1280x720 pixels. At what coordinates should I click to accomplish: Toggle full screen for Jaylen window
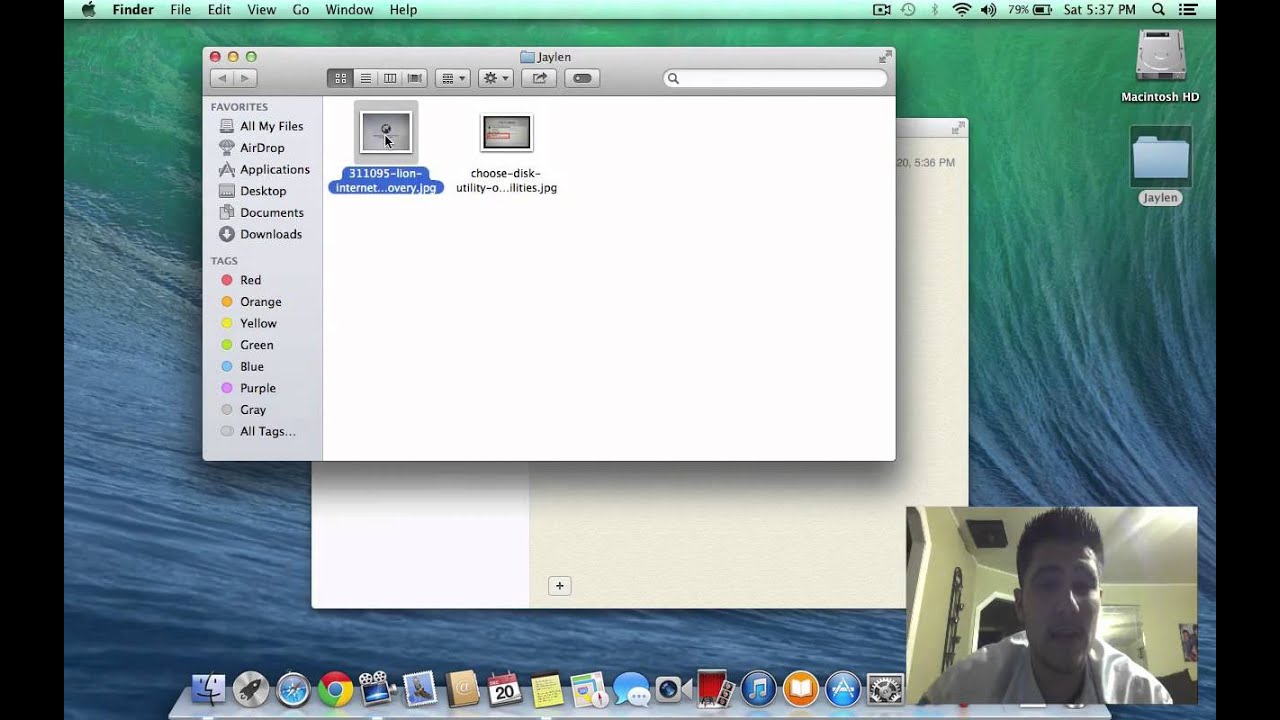tap(884, 57)
